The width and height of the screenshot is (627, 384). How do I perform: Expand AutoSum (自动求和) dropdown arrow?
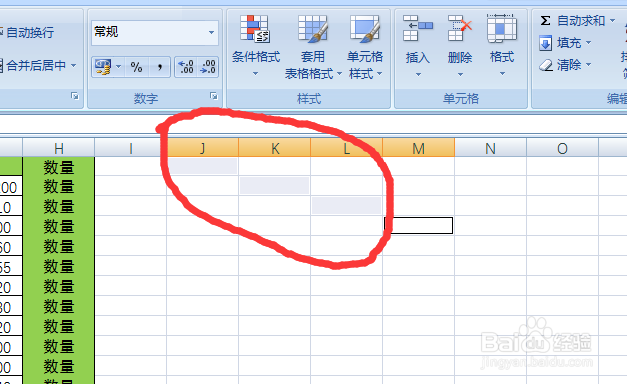point(612,20)
